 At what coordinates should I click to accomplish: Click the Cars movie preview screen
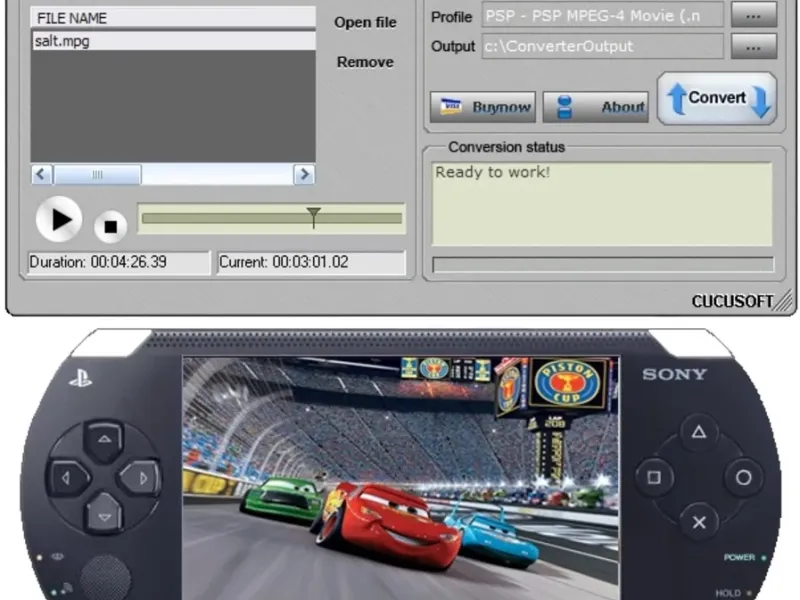click(x=401, y=479)
